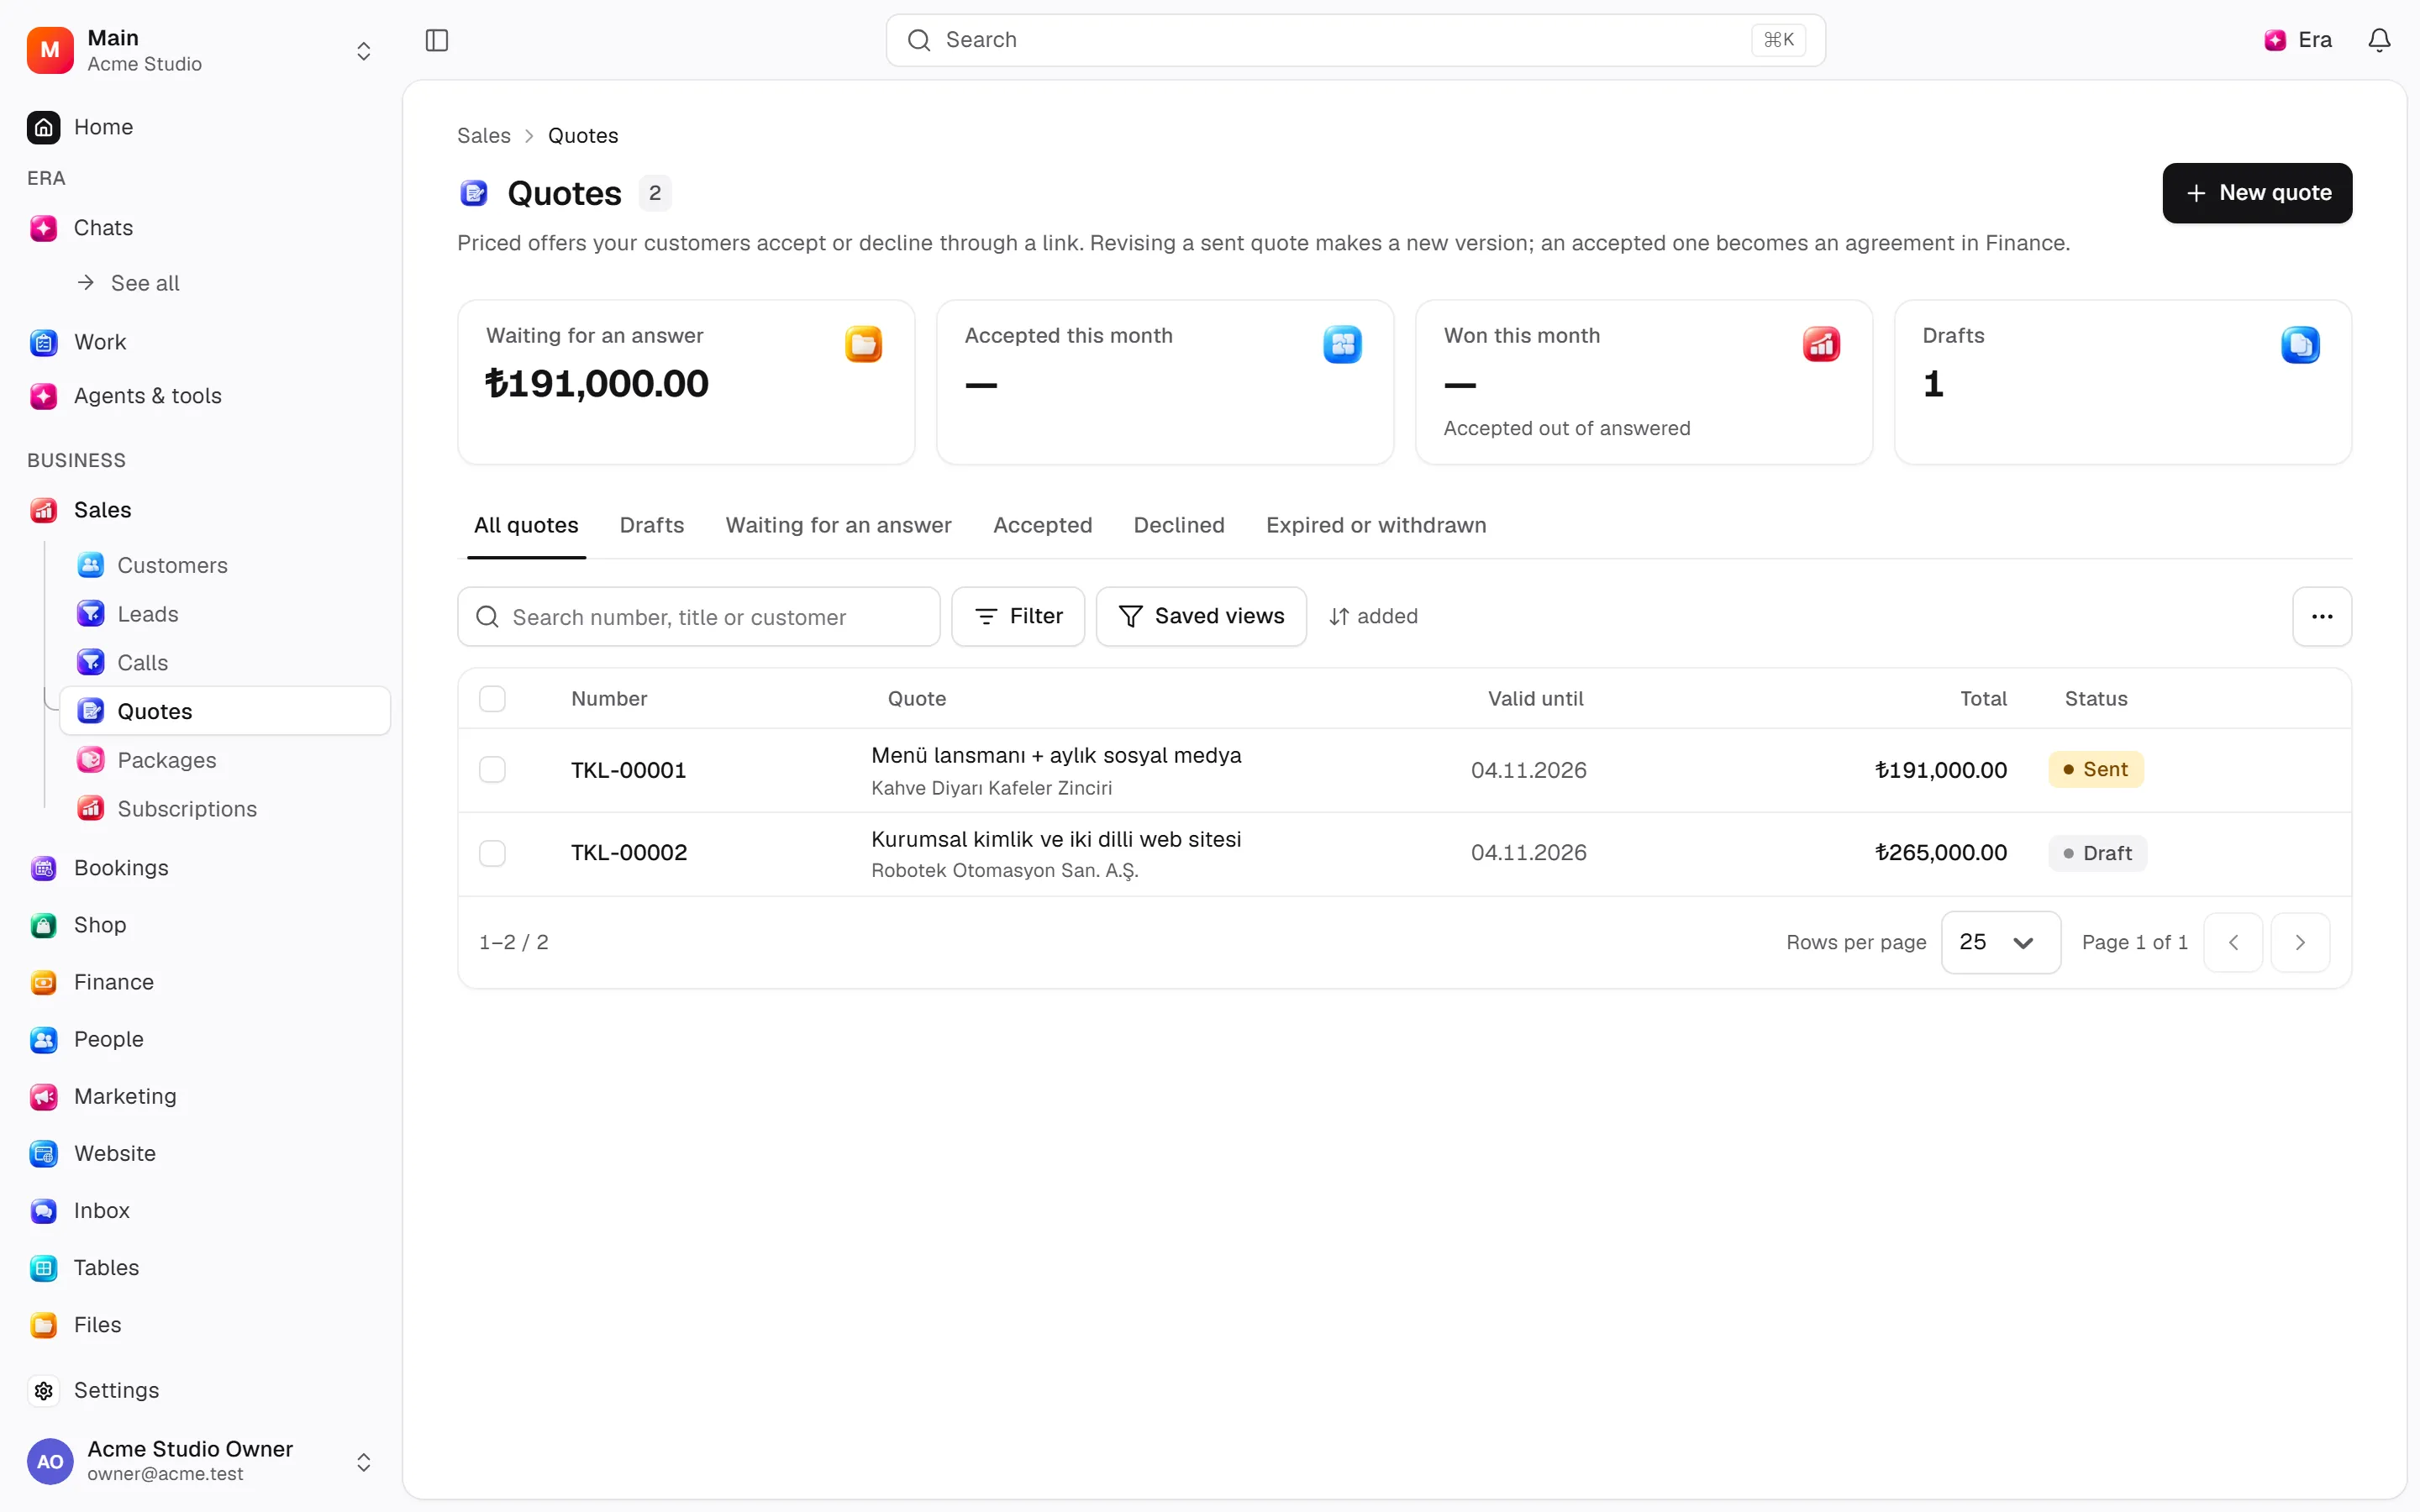This screenshot has height=1512, width=2420.
Task: Change sort order by added
Action: click(1373, 616)
